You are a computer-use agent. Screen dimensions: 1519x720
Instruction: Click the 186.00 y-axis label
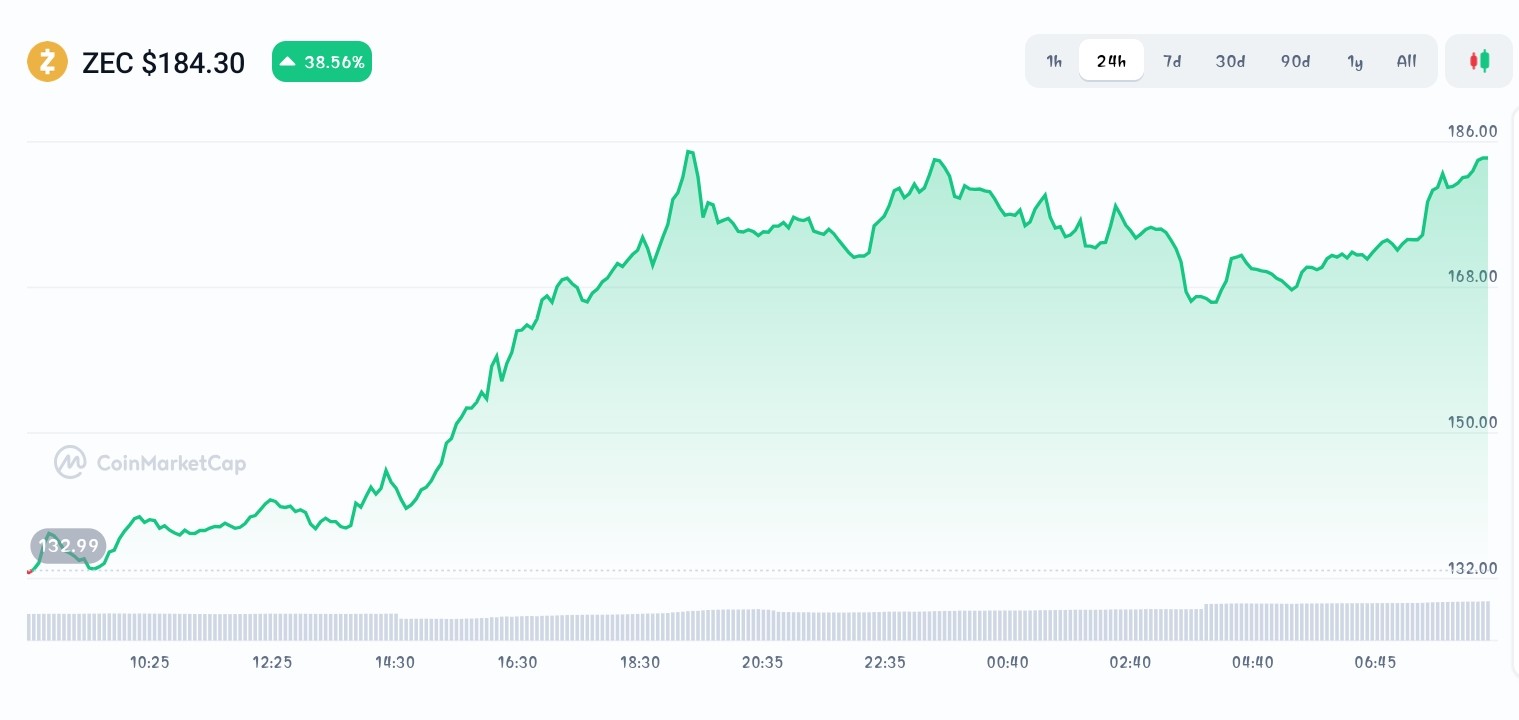(x=1473, y=131)
